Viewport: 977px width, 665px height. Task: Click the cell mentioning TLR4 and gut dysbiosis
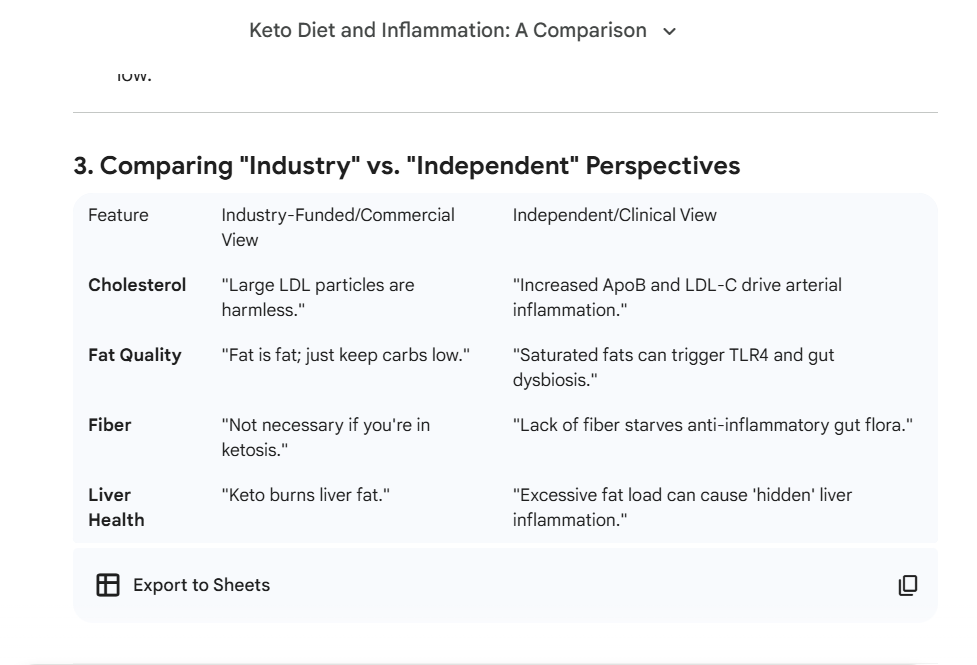(673, 367)
